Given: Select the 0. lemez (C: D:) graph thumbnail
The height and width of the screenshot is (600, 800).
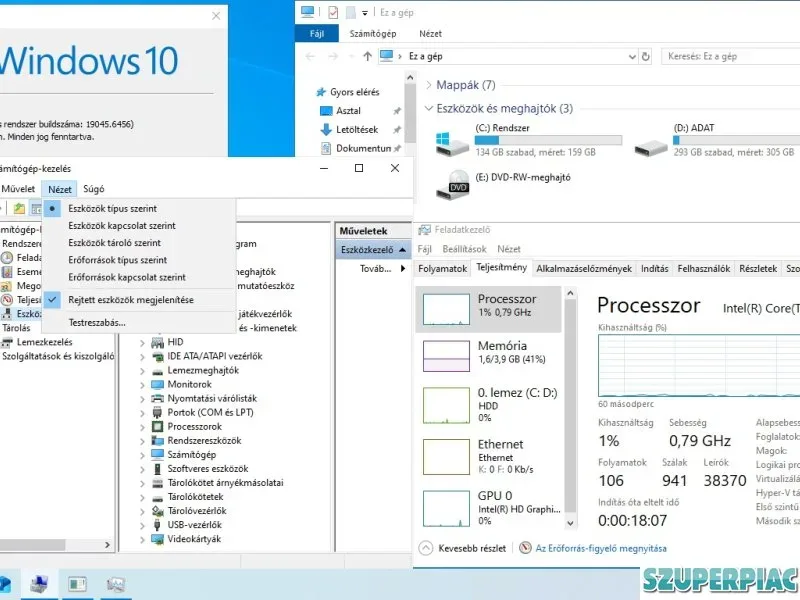Looking at the screenshot, I should 446,406.
